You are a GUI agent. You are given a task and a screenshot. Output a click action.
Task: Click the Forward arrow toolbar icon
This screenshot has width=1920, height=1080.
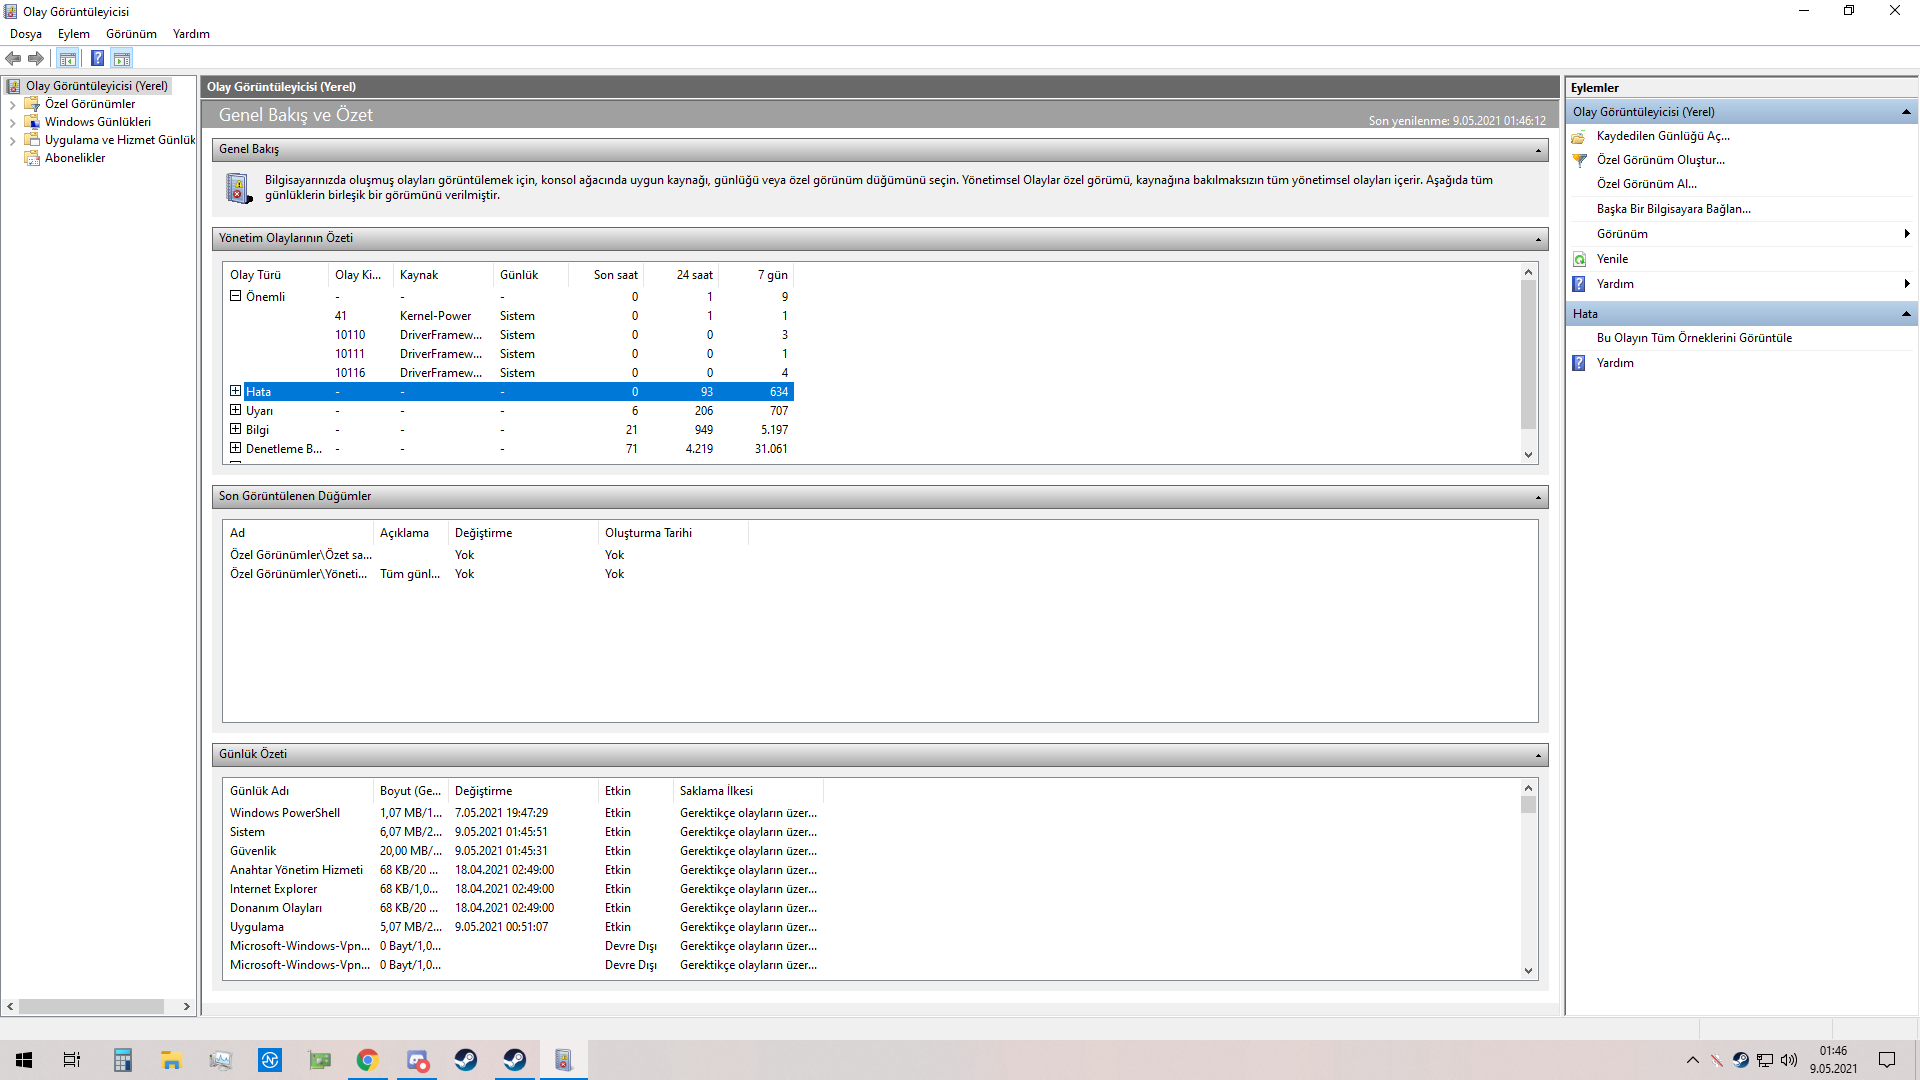click(36, 58)
